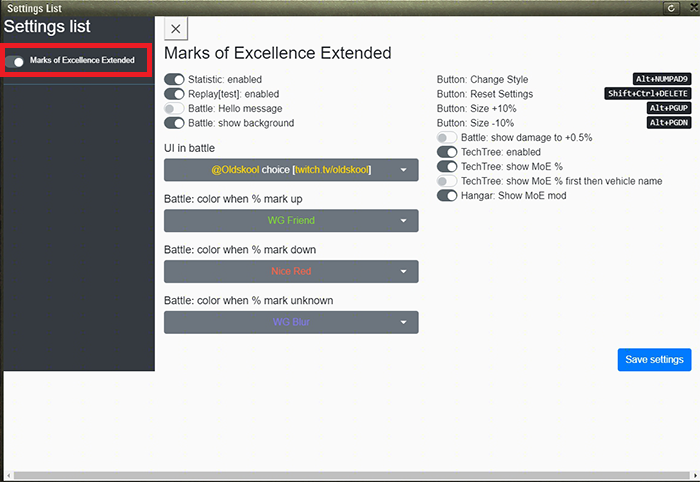Expand the color when mark up dropdown
The image size is (700, 482).
[291, 220]
